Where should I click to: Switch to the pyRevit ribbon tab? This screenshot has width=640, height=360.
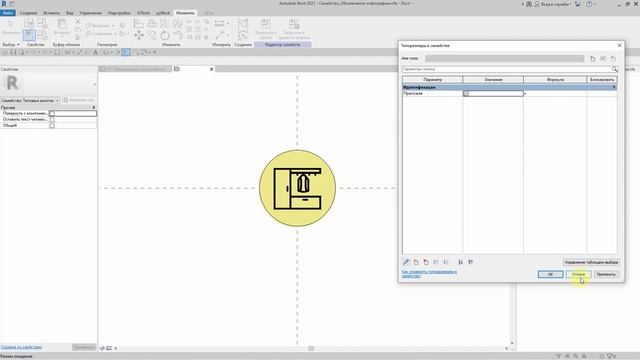click(x=163, y=13)
